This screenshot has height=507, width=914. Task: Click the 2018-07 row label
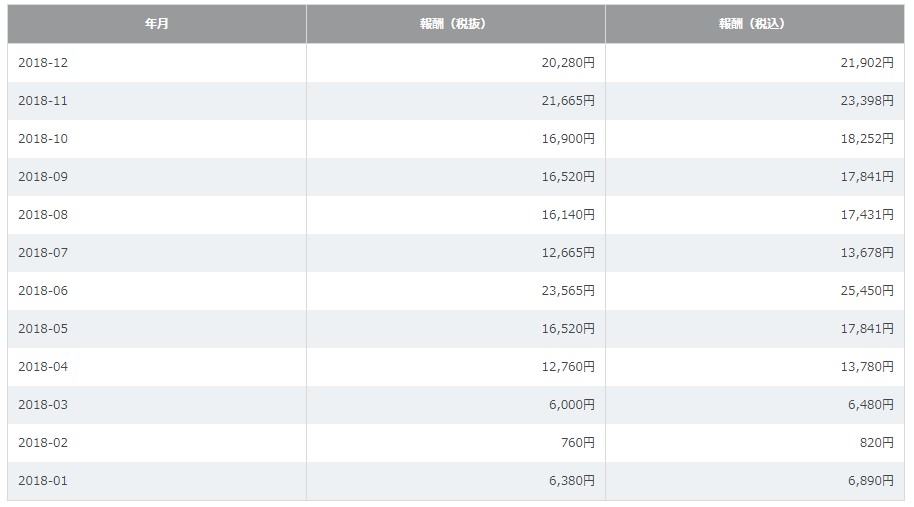[x=43, y=253]
